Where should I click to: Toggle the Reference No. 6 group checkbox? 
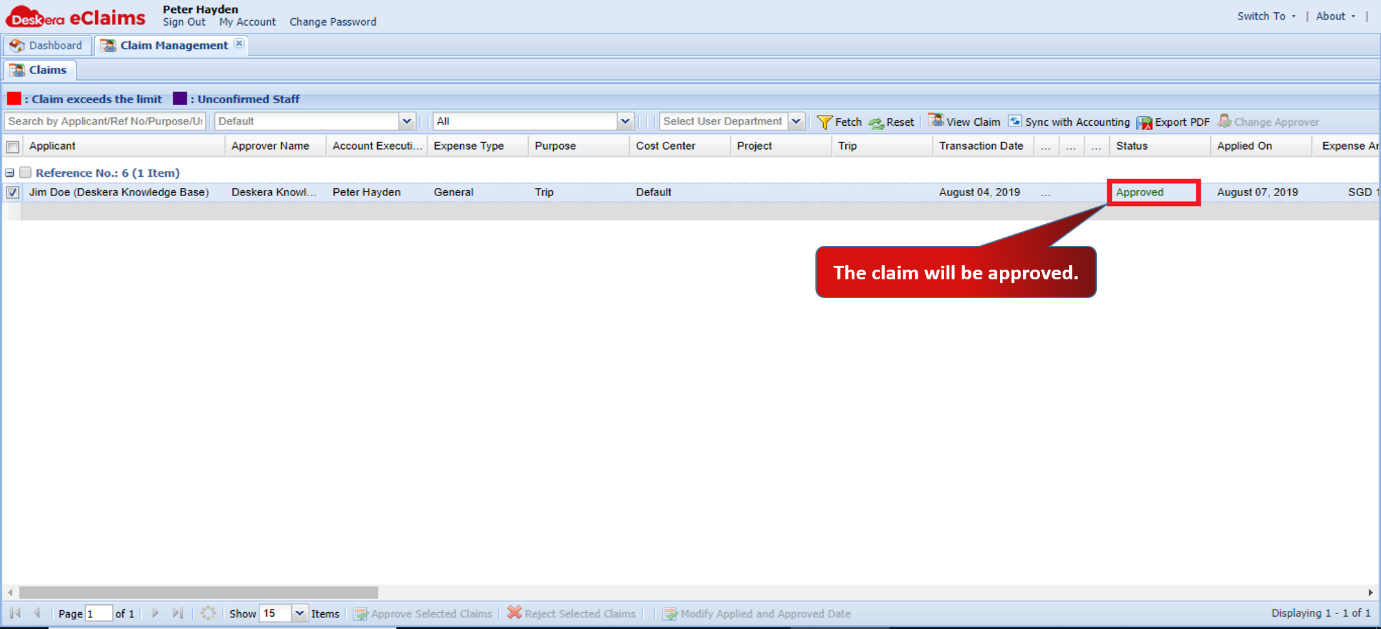[25, 173]
